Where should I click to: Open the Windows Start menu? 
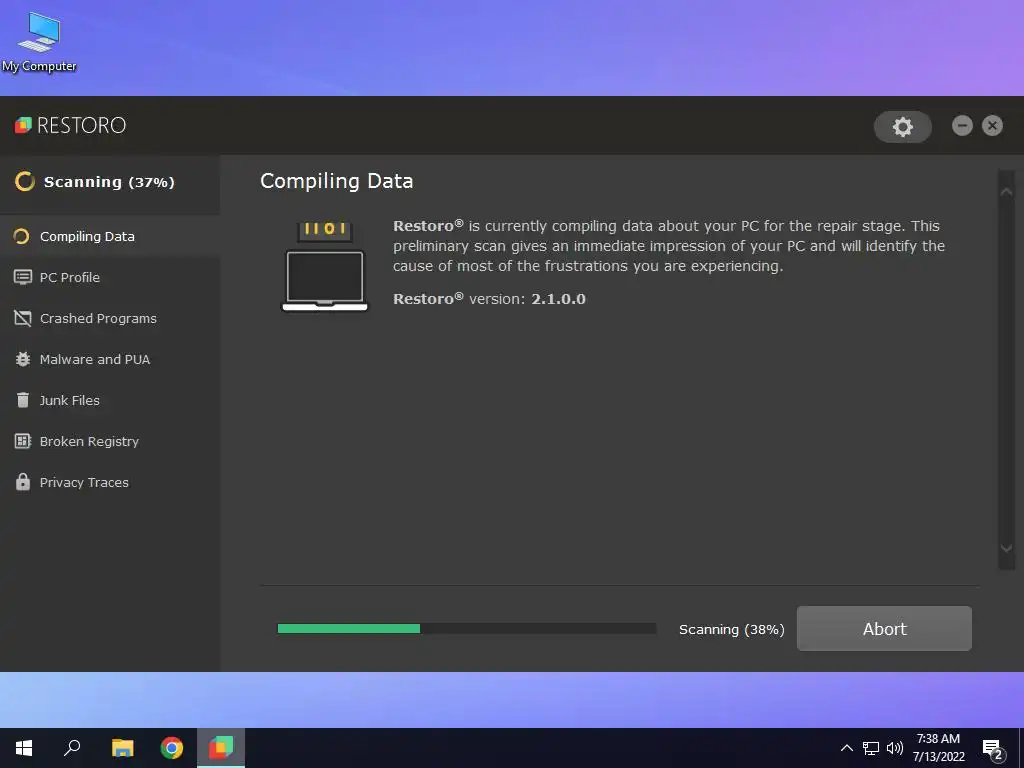24,748
